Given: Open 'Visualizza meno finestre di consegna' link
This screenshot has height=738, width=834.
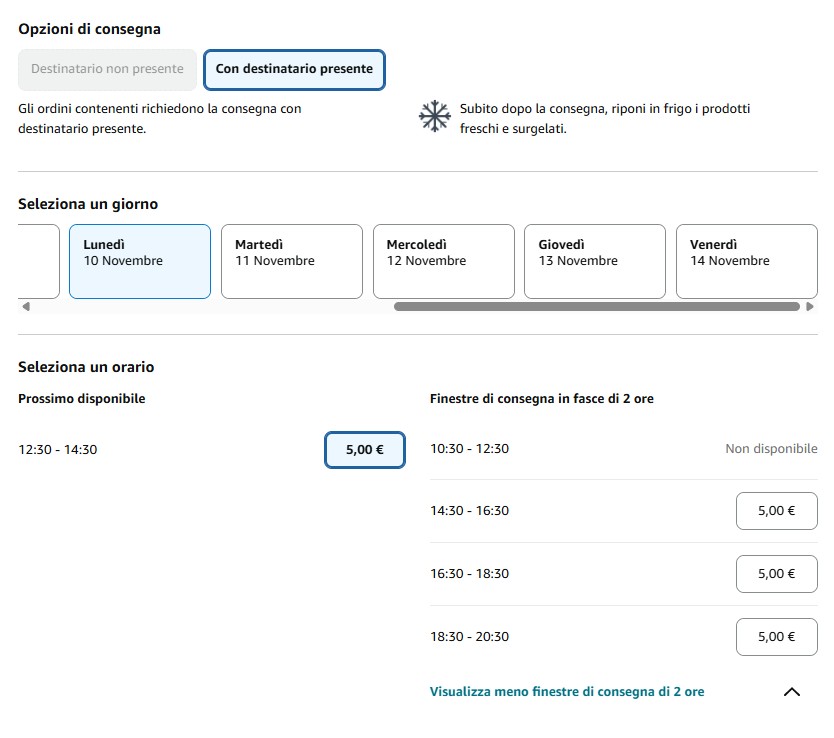Looking at the screenshot, I should (567, 691).
